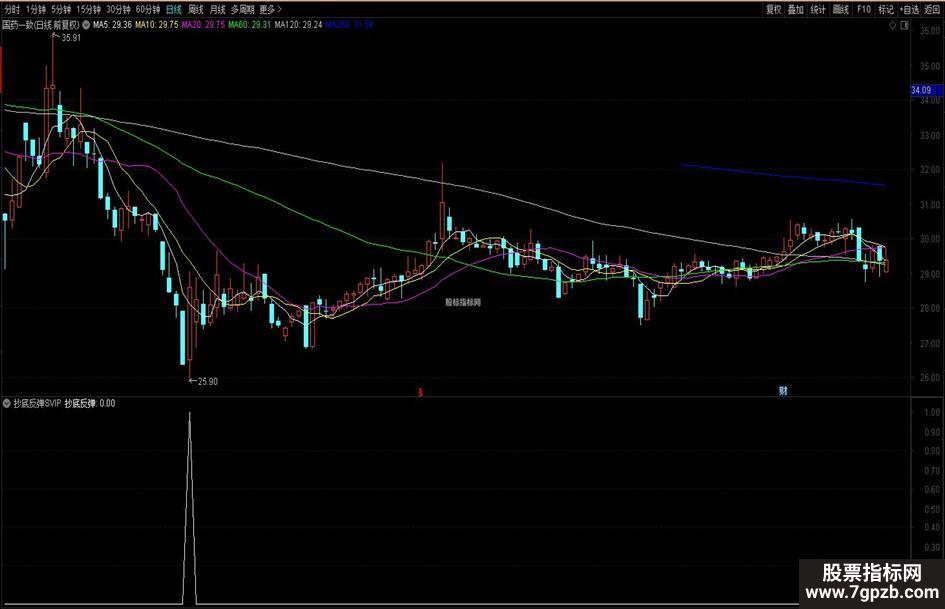Click the MA10: 29.75 label
The image size is (945, 609).
tap(157, 25)
